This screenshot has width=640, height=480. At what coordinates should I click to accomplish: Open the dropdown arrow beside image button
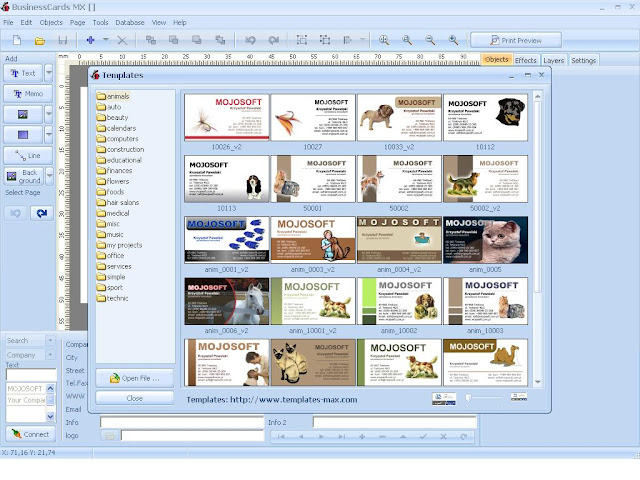tap(49, 114)
